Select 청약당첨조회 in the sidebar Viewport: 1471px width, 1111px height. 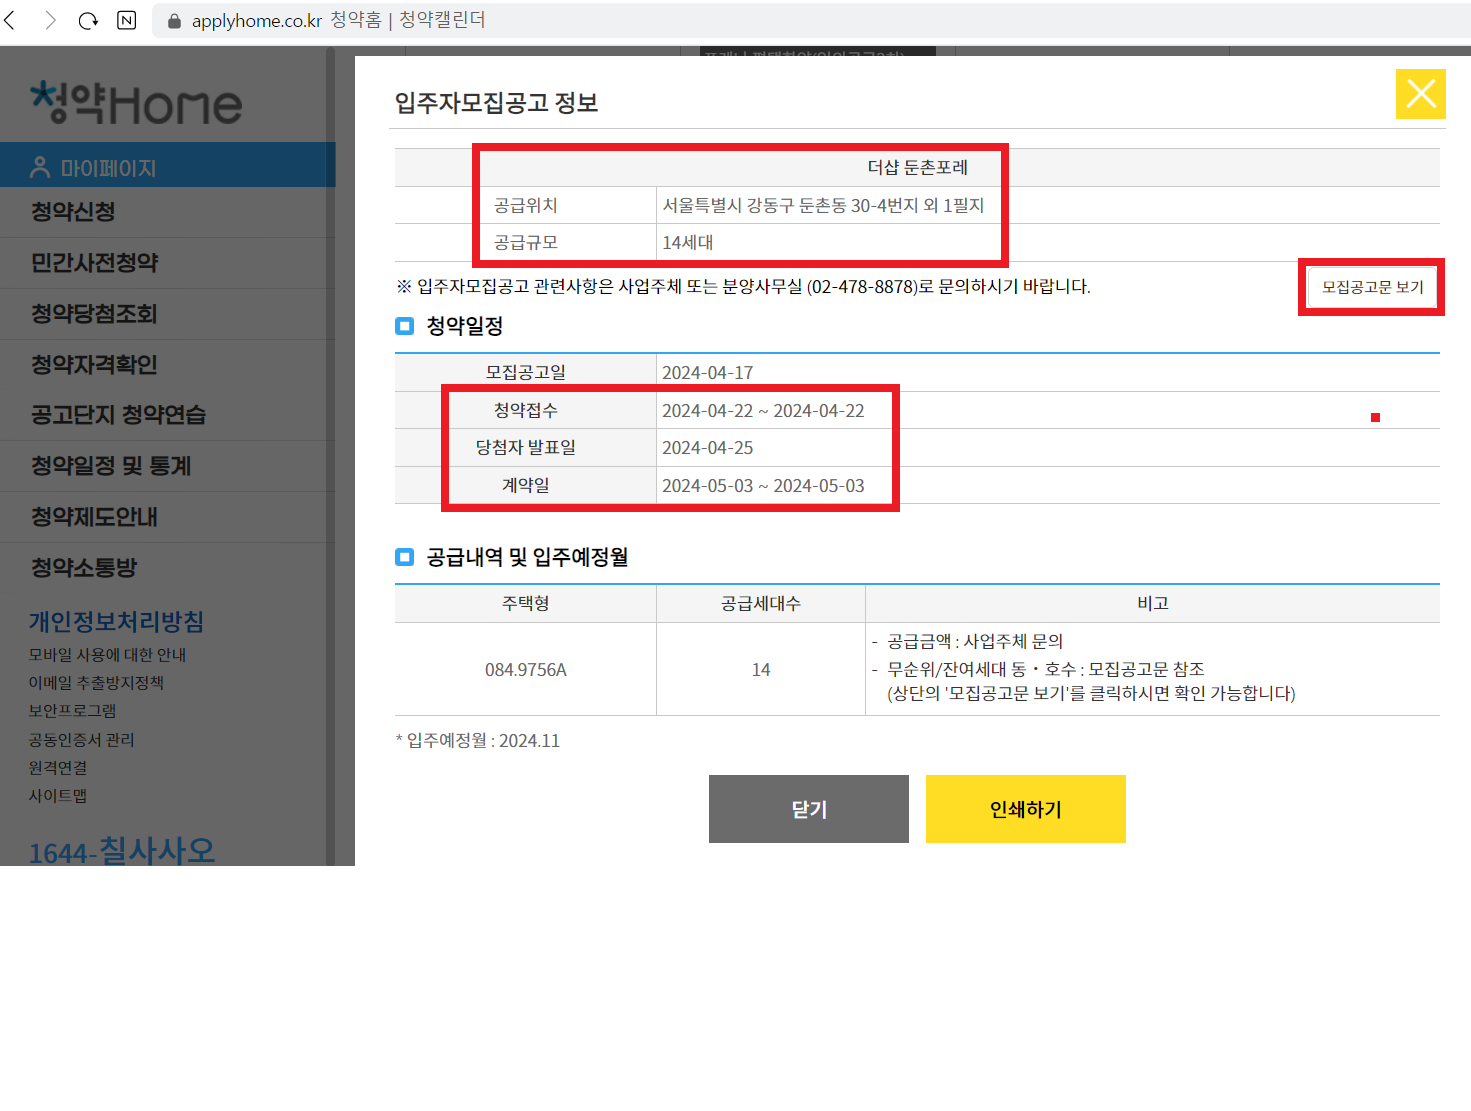coord(93,314)
